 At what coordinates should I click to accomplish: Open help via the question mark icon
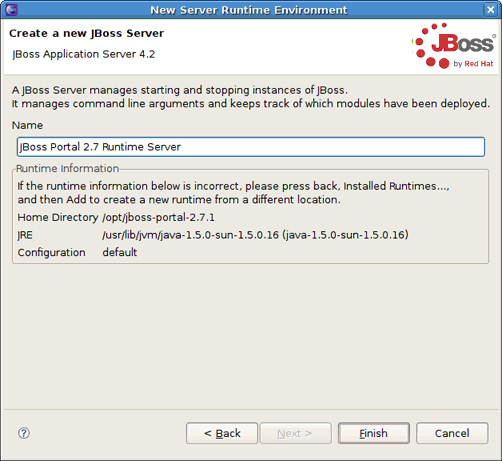coord(24,433)
